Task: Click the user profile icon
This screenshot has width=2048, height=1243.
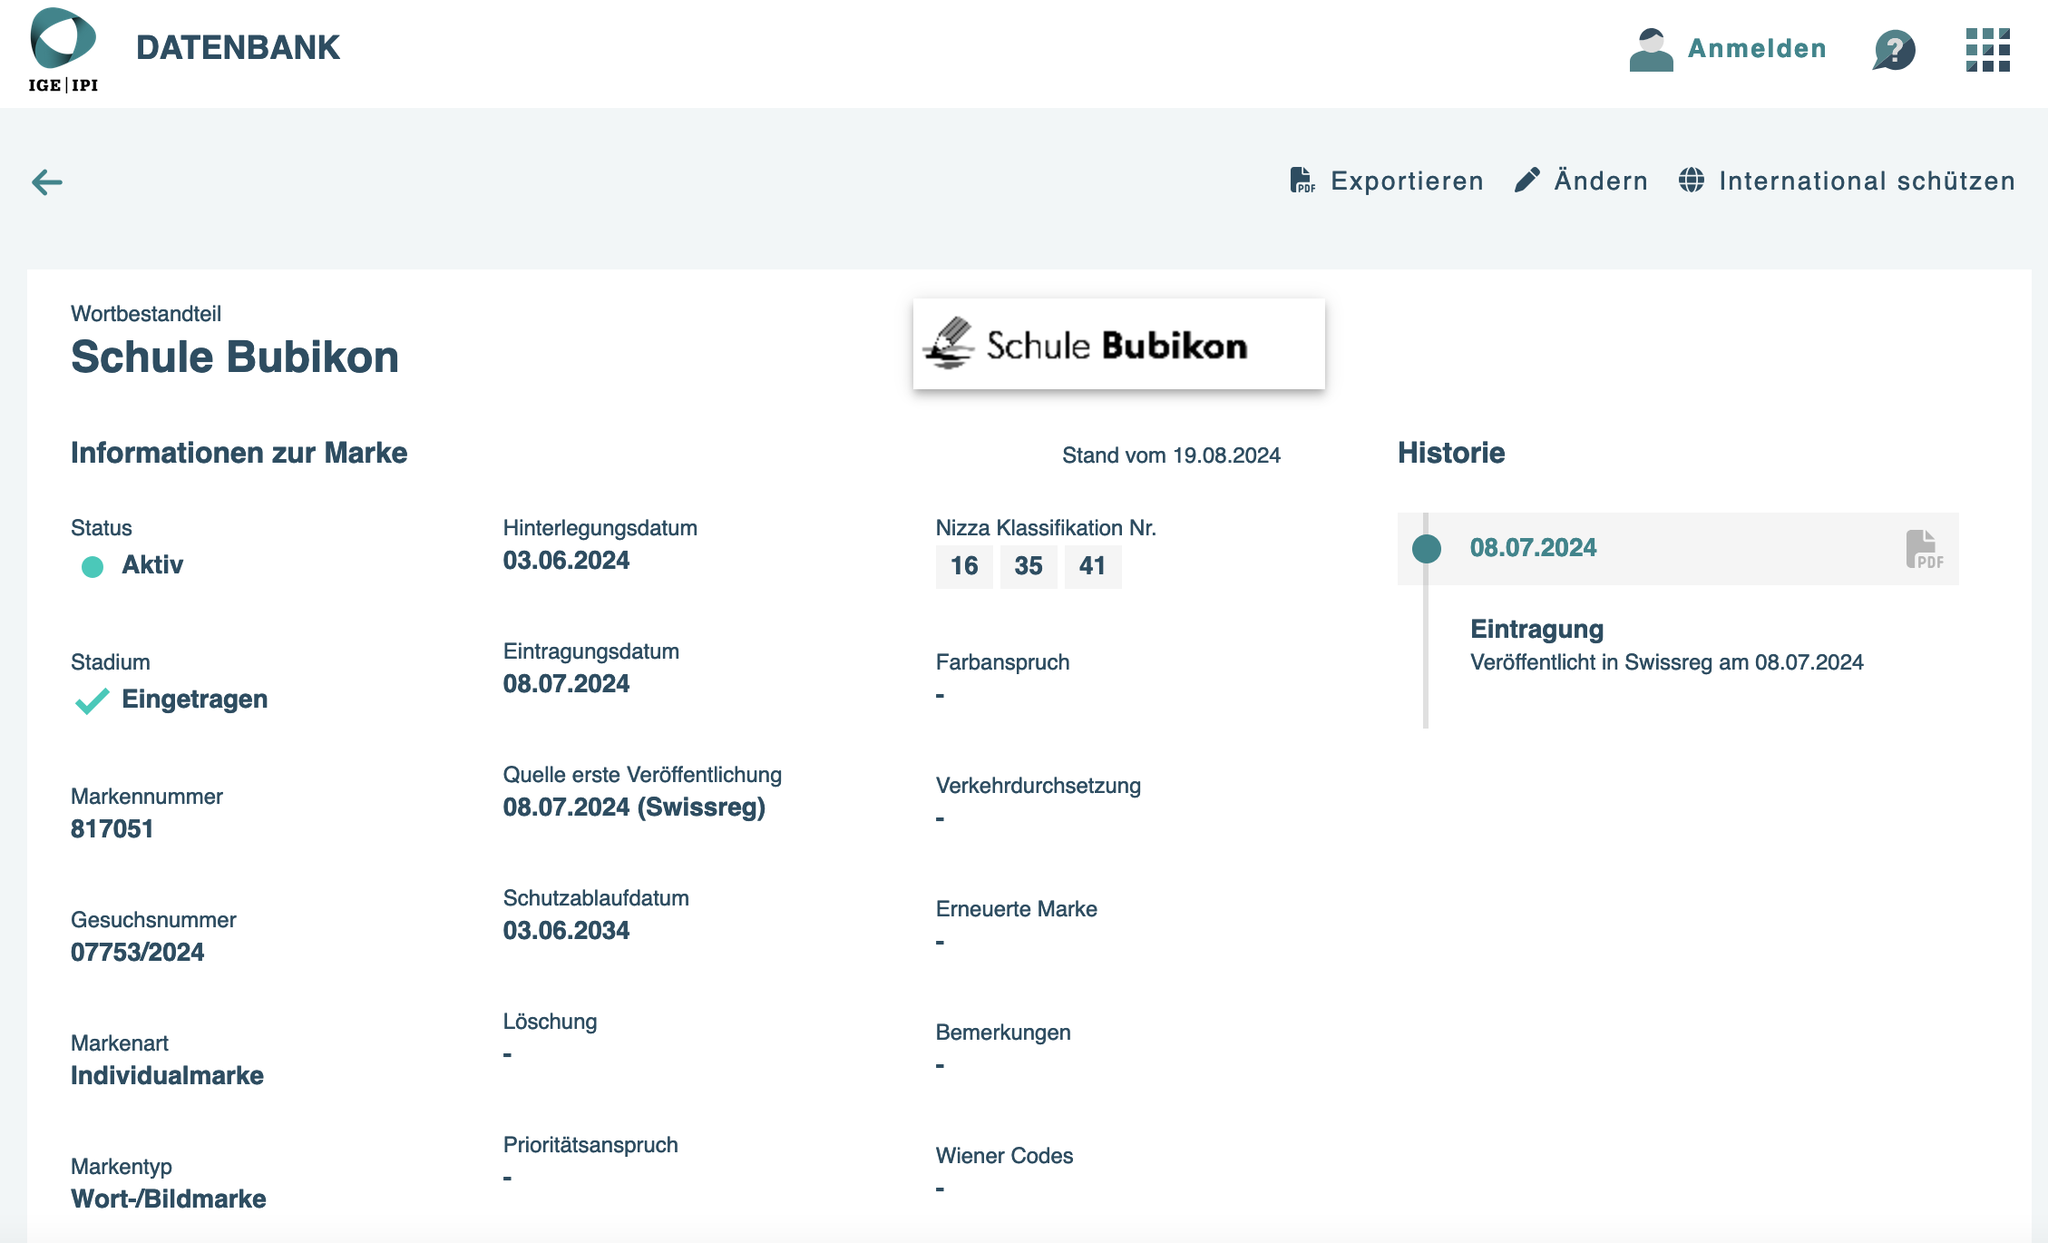Action: [x=1651, y=49]
